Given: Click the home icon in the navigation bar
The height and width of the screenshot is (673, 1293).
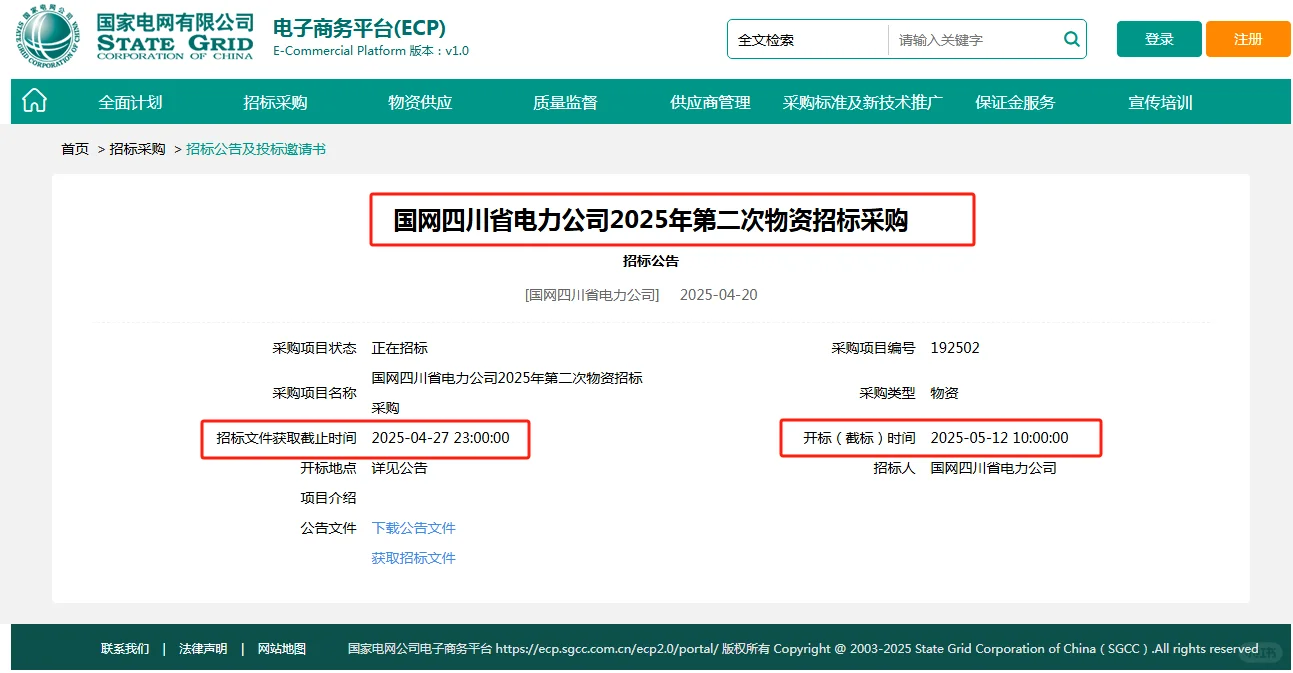Looking at the screenshot, I should point(34,101).
